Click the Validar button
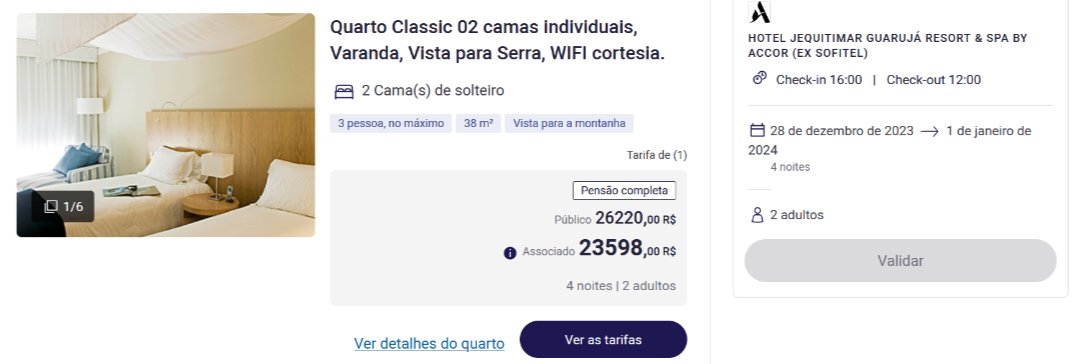This screenshot has width=1072, height=364. point(900,261)
